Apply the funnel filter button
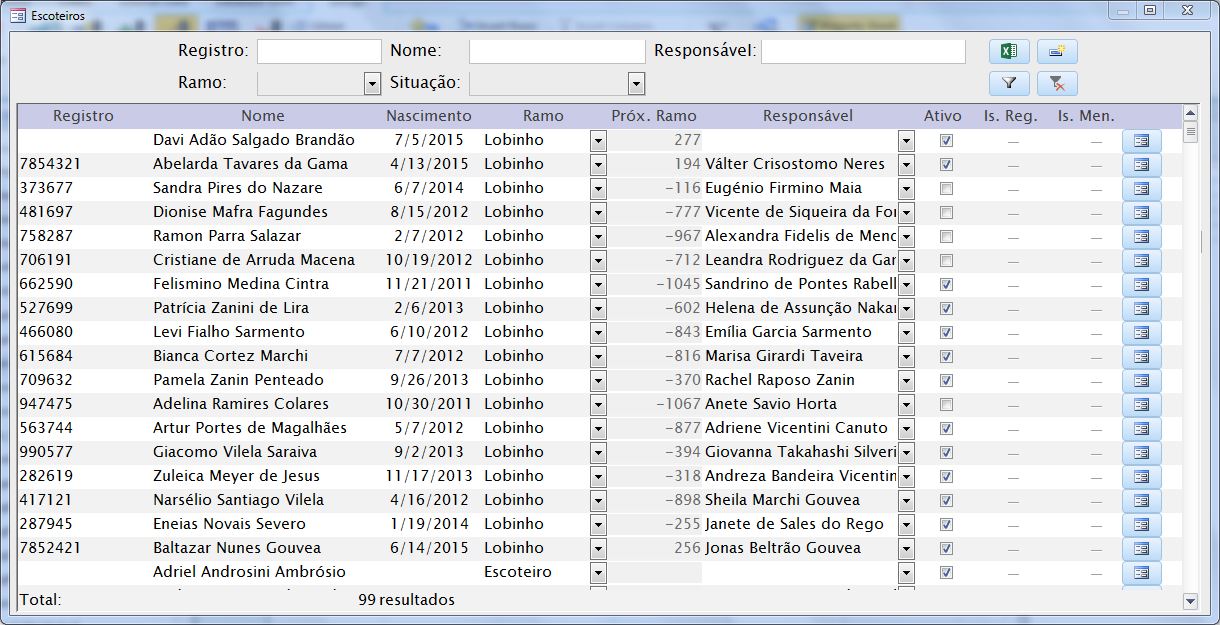This screenshot has height=625, width=1220. [1009, 84]
